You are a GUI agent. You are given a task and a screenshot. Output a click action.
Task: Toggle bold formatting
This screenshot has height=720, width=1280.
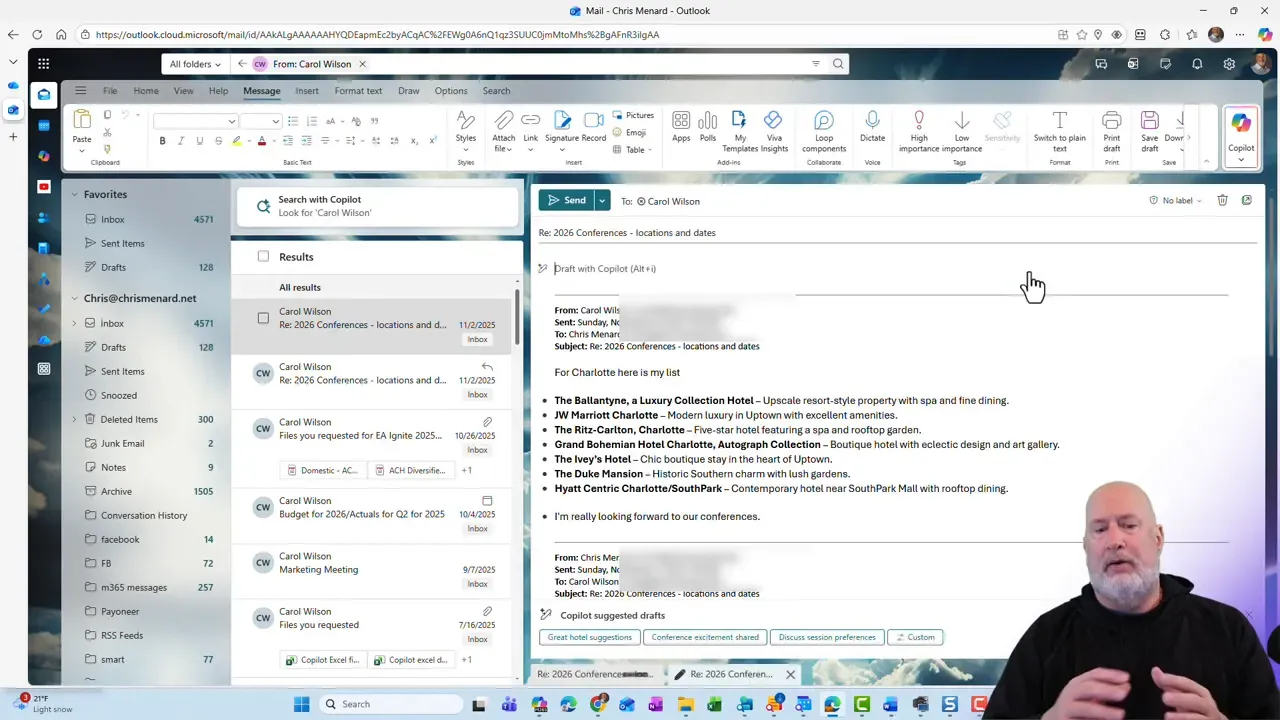[x=162, y=140]
